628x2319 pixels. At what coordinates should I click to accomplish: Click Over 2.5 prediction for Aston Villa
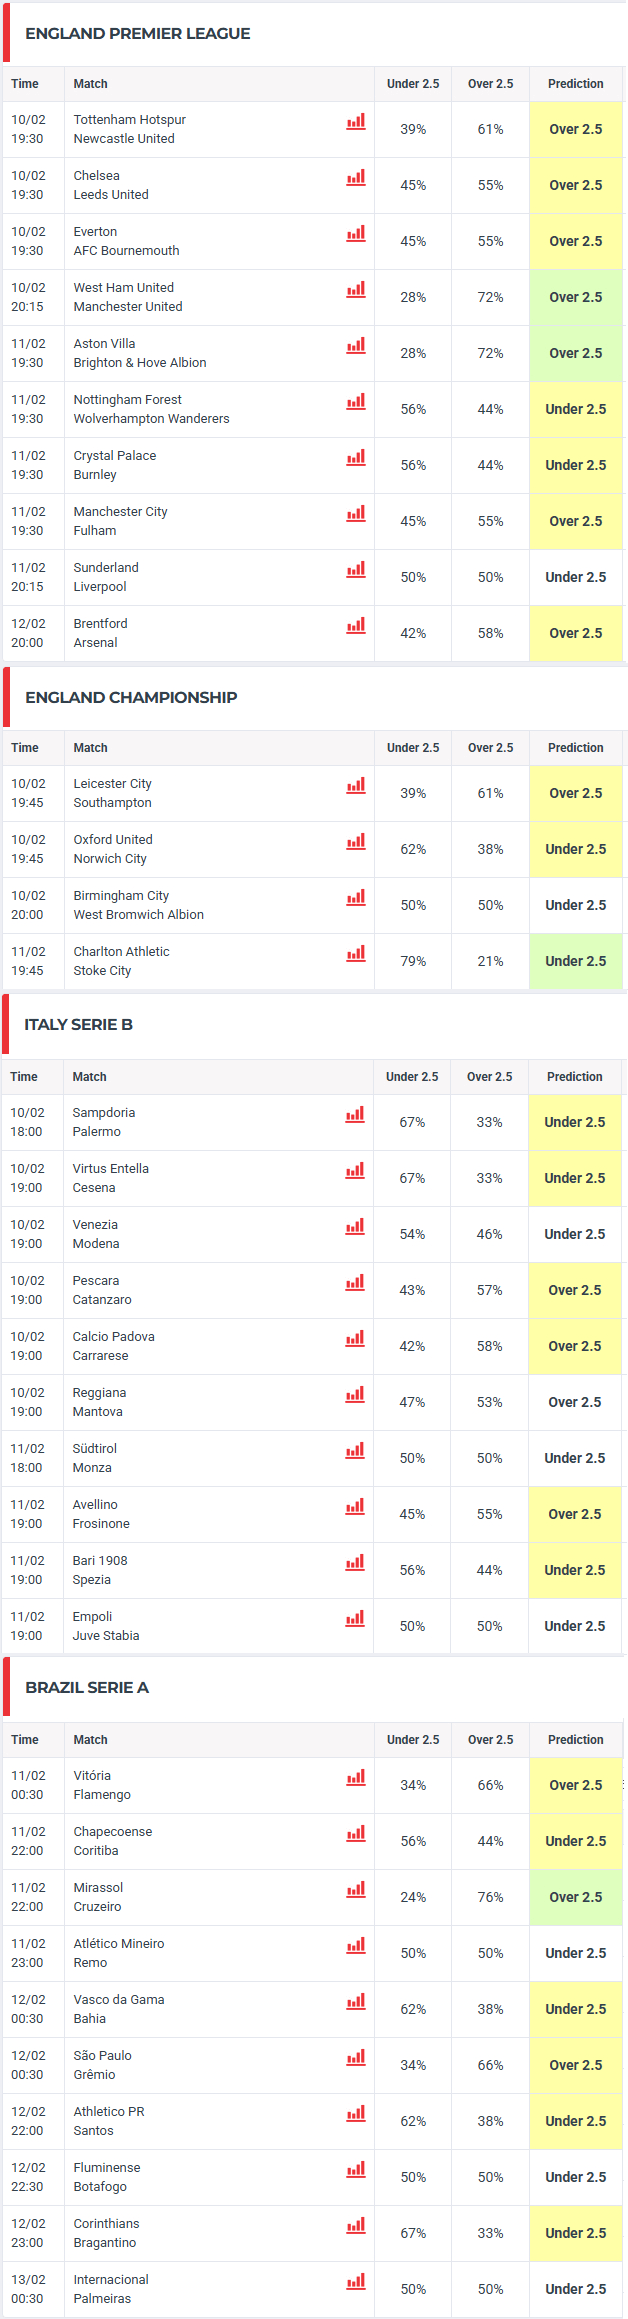click(576, 353)
